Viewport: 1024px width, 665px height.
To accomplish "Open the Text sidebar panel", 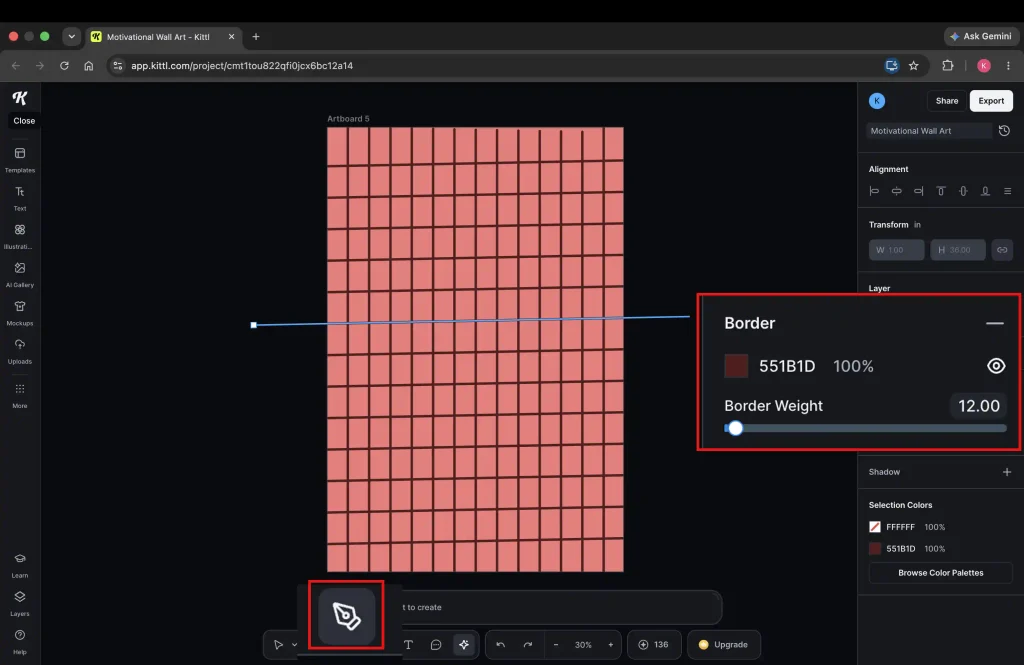I will pyautogui.click(x=20, y=198).
